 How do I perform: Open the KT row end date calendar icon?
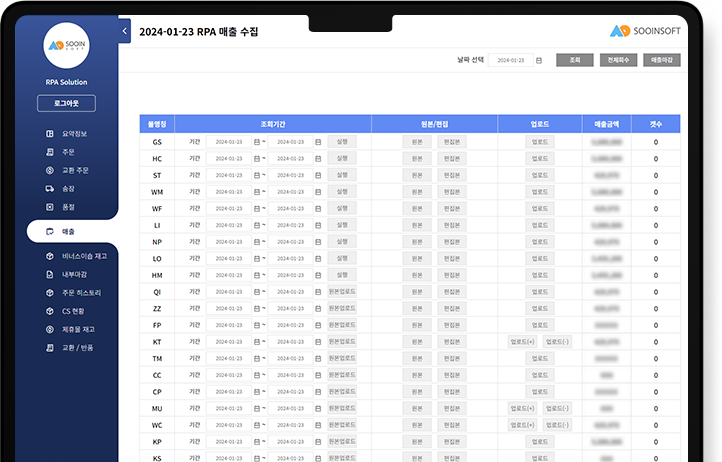[318, 342]
